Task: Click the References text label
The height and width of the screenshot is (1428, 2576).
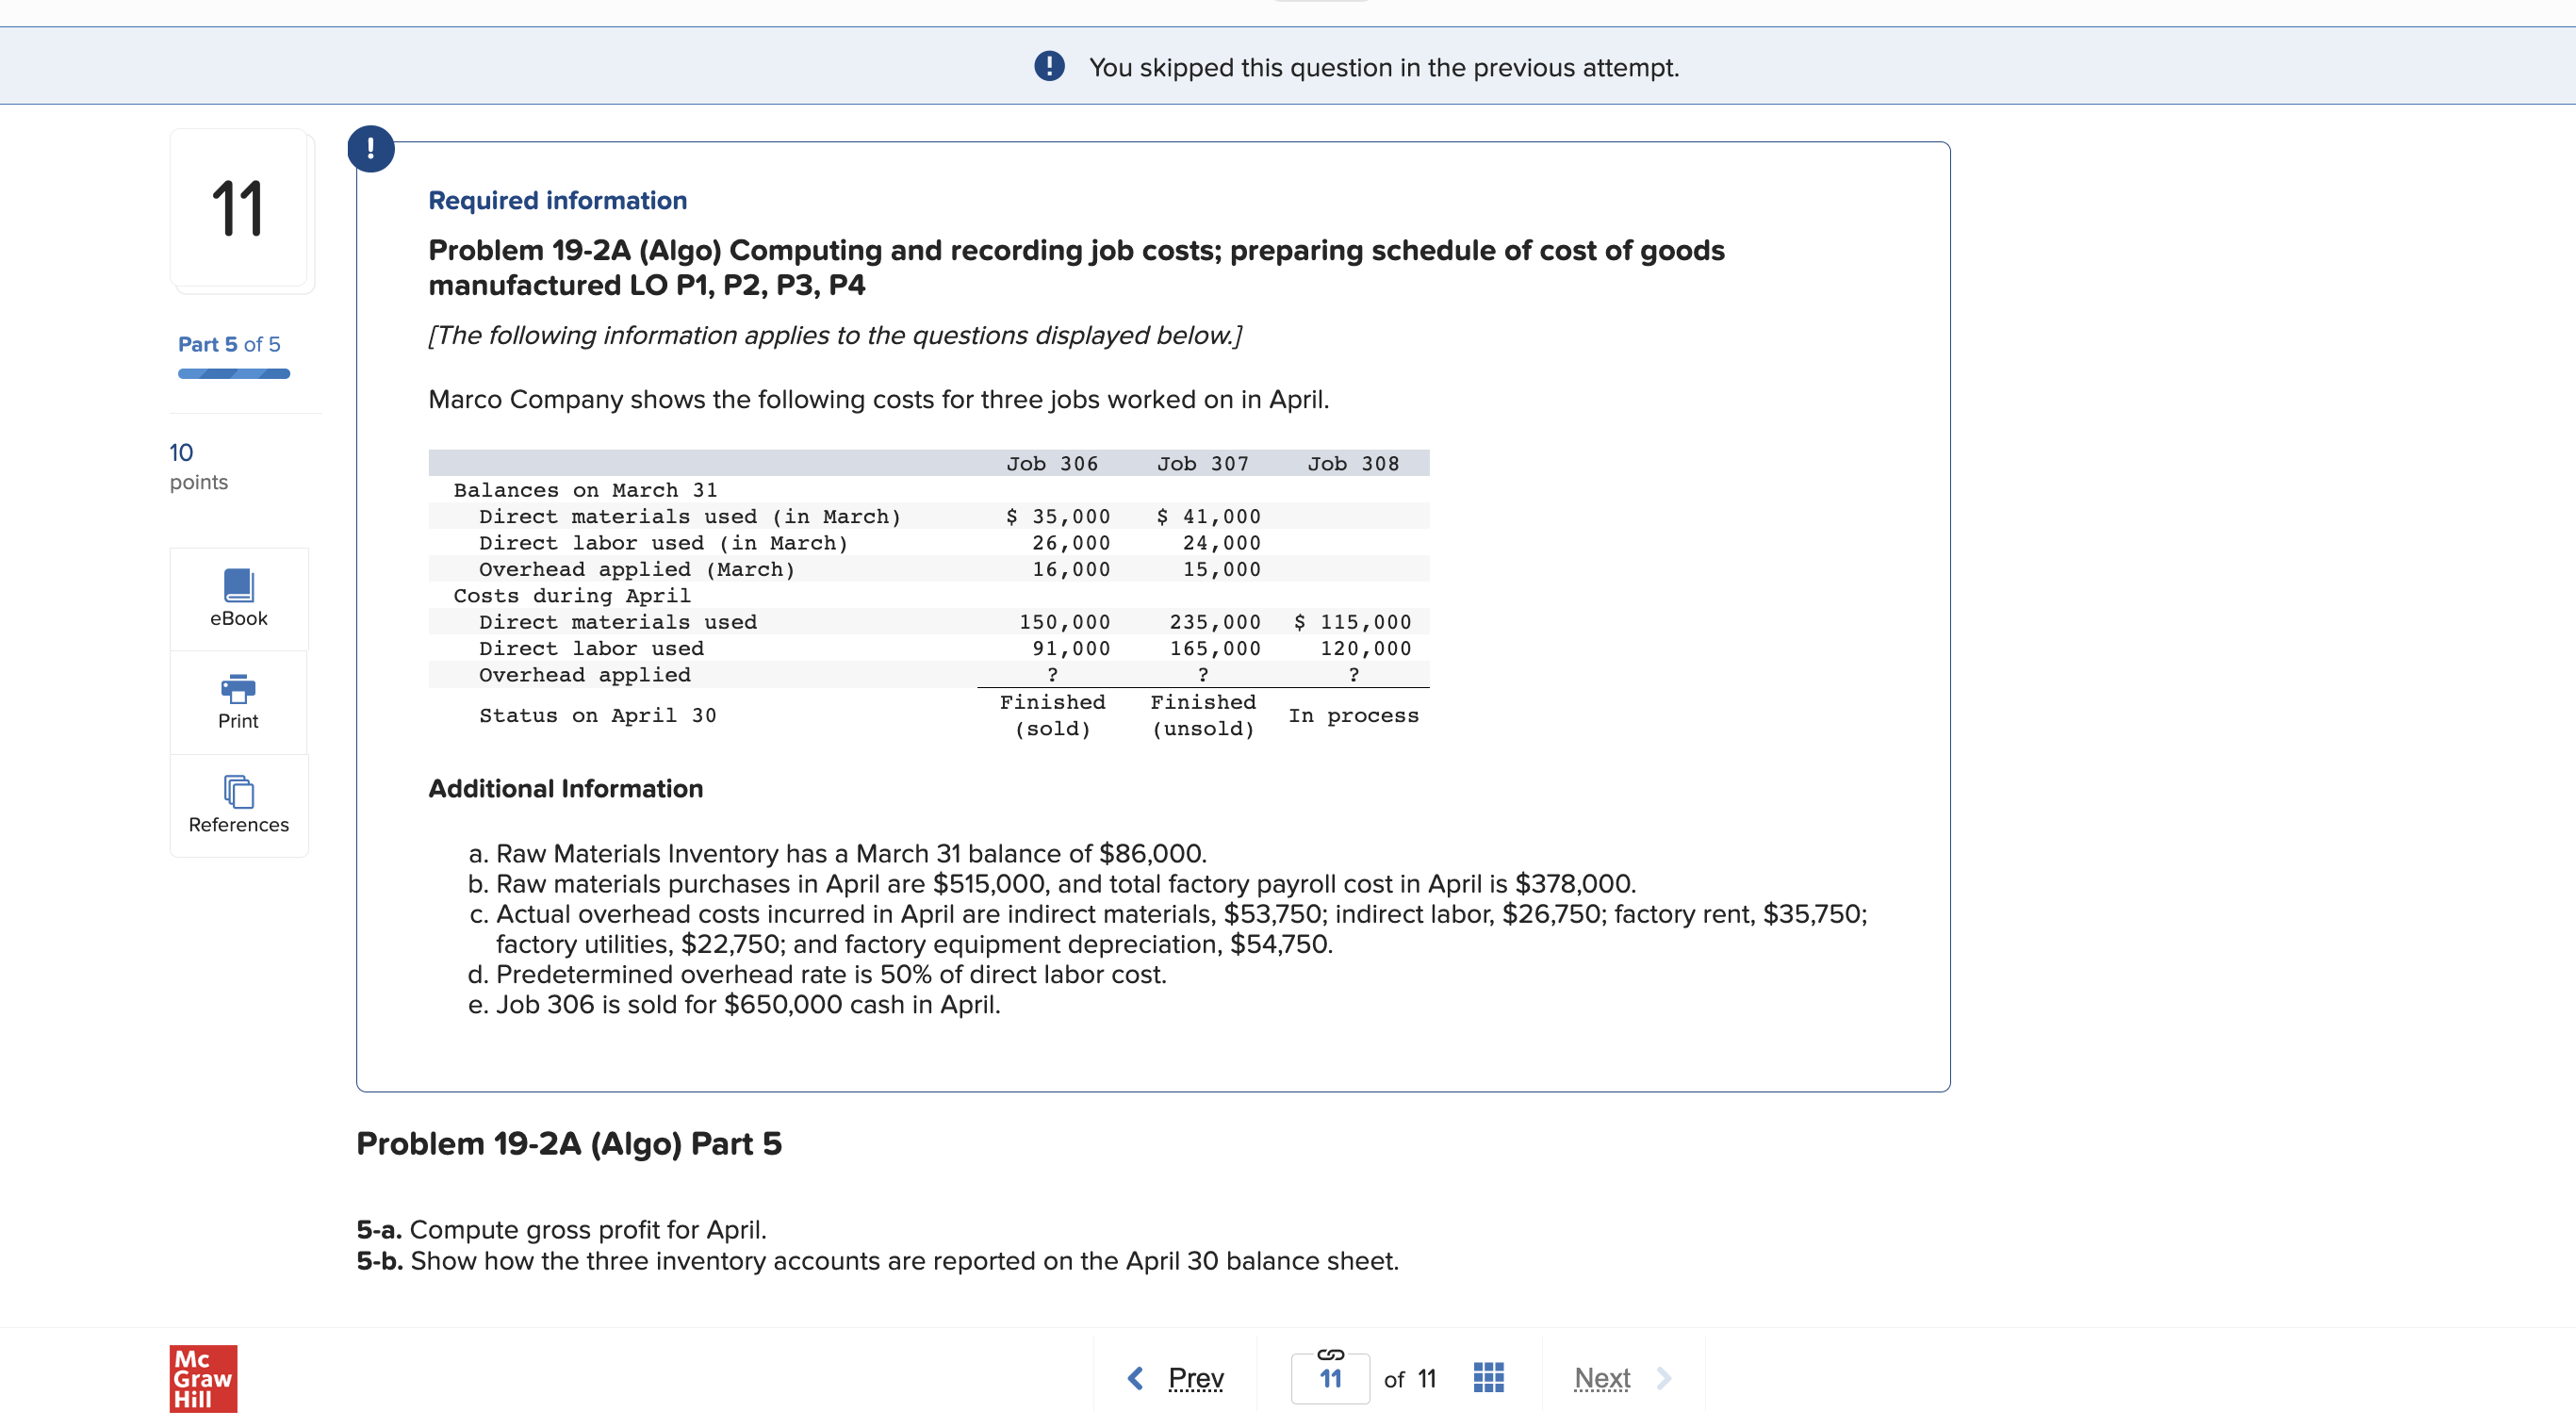Action: tap(238, 824)
